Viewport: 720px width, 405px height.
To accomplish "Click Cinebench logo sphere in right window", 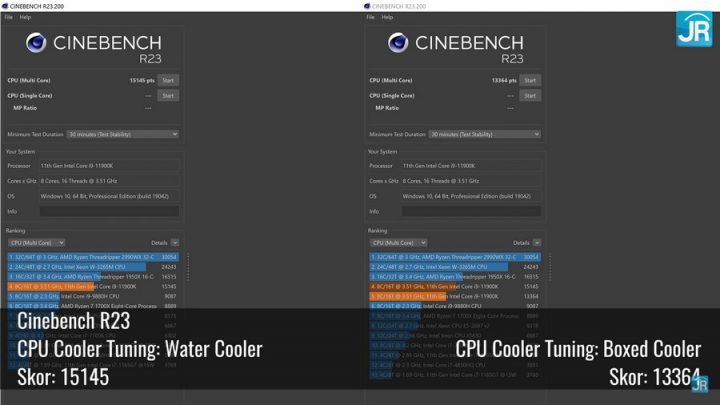I will (398, 43).
